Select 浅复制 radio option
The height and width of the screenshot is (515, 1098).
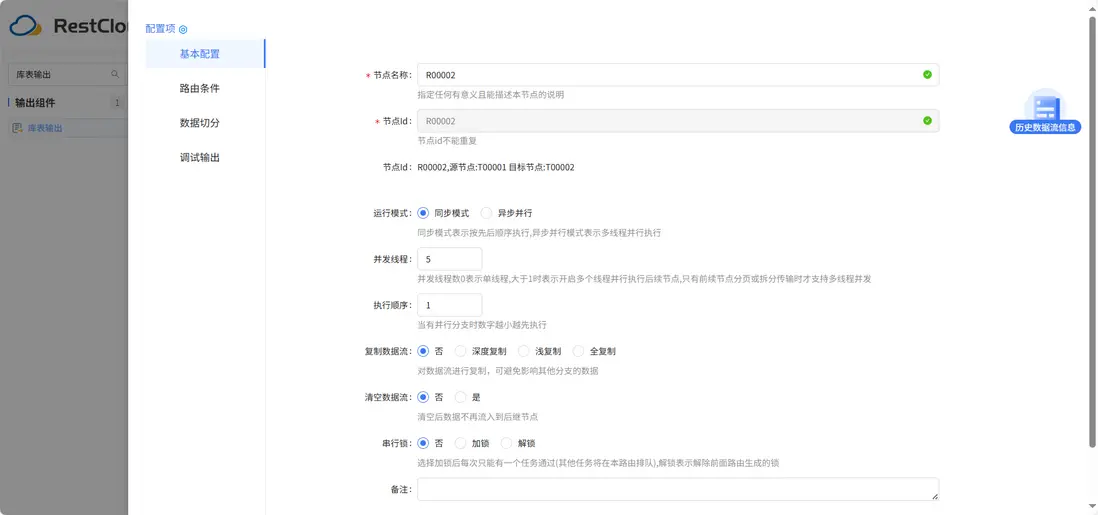(x=524, y=351)
